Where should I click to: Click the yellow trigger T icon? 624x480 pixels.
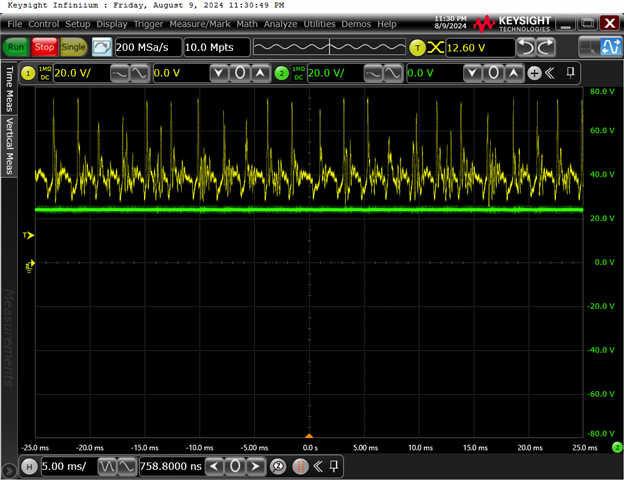(417, 48)
